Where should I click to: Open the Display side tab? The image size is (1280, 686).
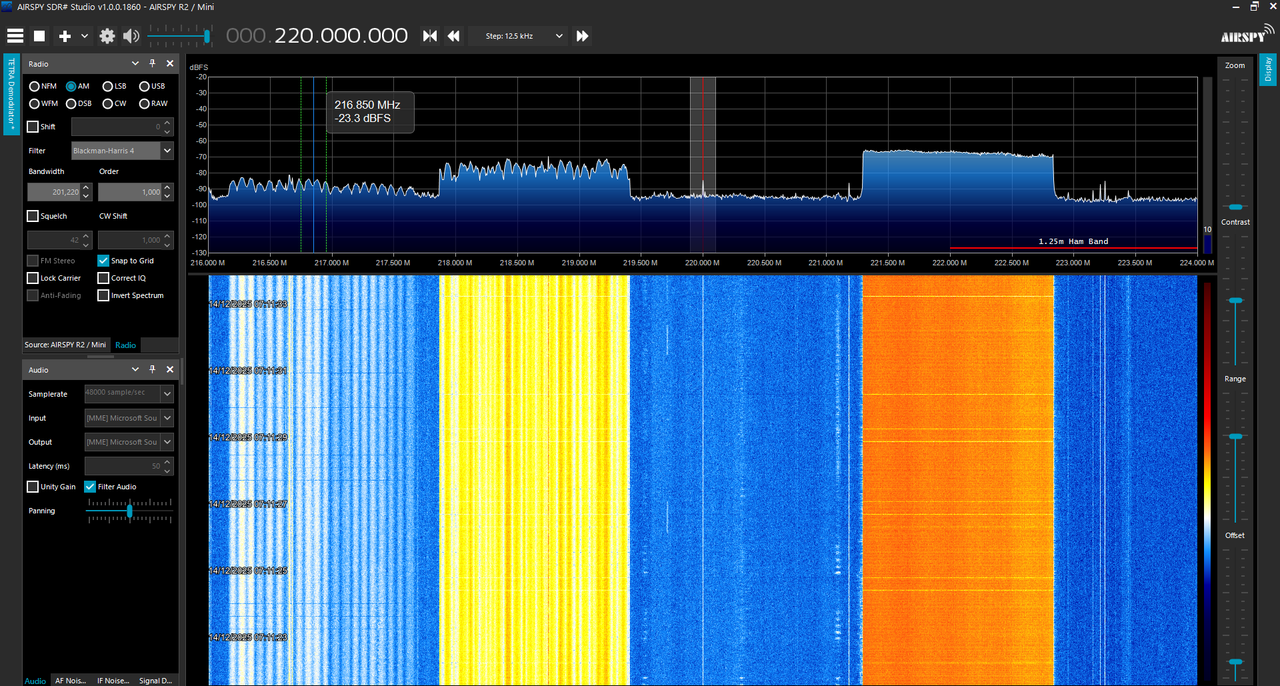[x=1267, y=68]
